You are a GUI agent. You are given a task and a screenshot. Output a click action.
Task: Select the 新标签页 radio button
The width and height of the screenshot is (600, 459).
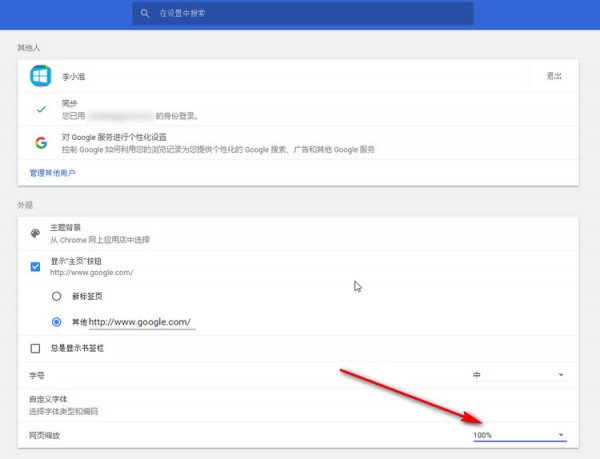tap(57, 297)
